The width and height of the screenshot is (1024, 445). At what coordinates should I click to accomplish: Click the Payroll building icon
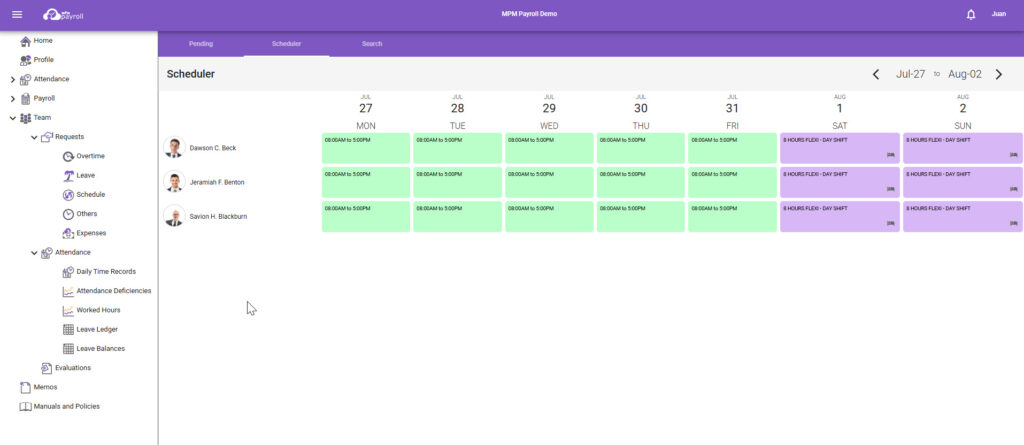pyautogui.click(x=25, y=99)
